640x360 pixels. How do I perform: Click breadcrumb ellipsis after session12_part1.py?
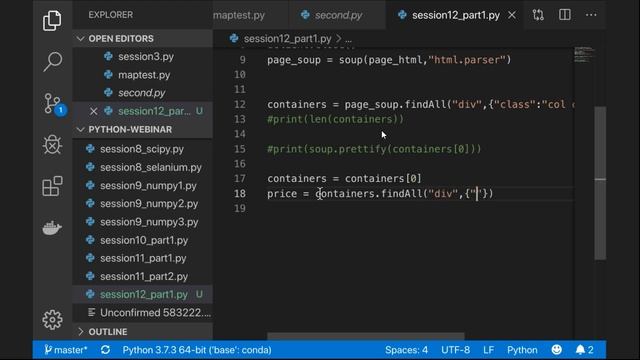[x=348, y=39]
